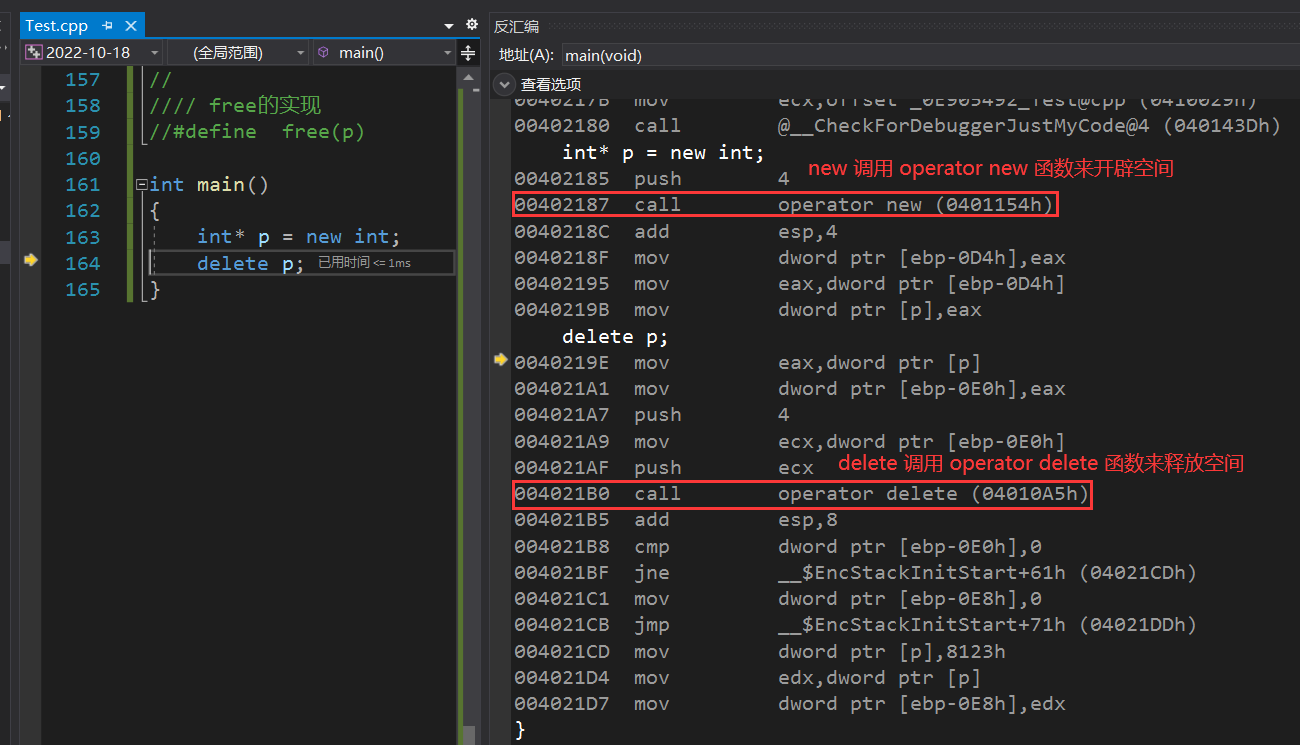Pin the Test.cpp tab

click(x=108, y=26)
